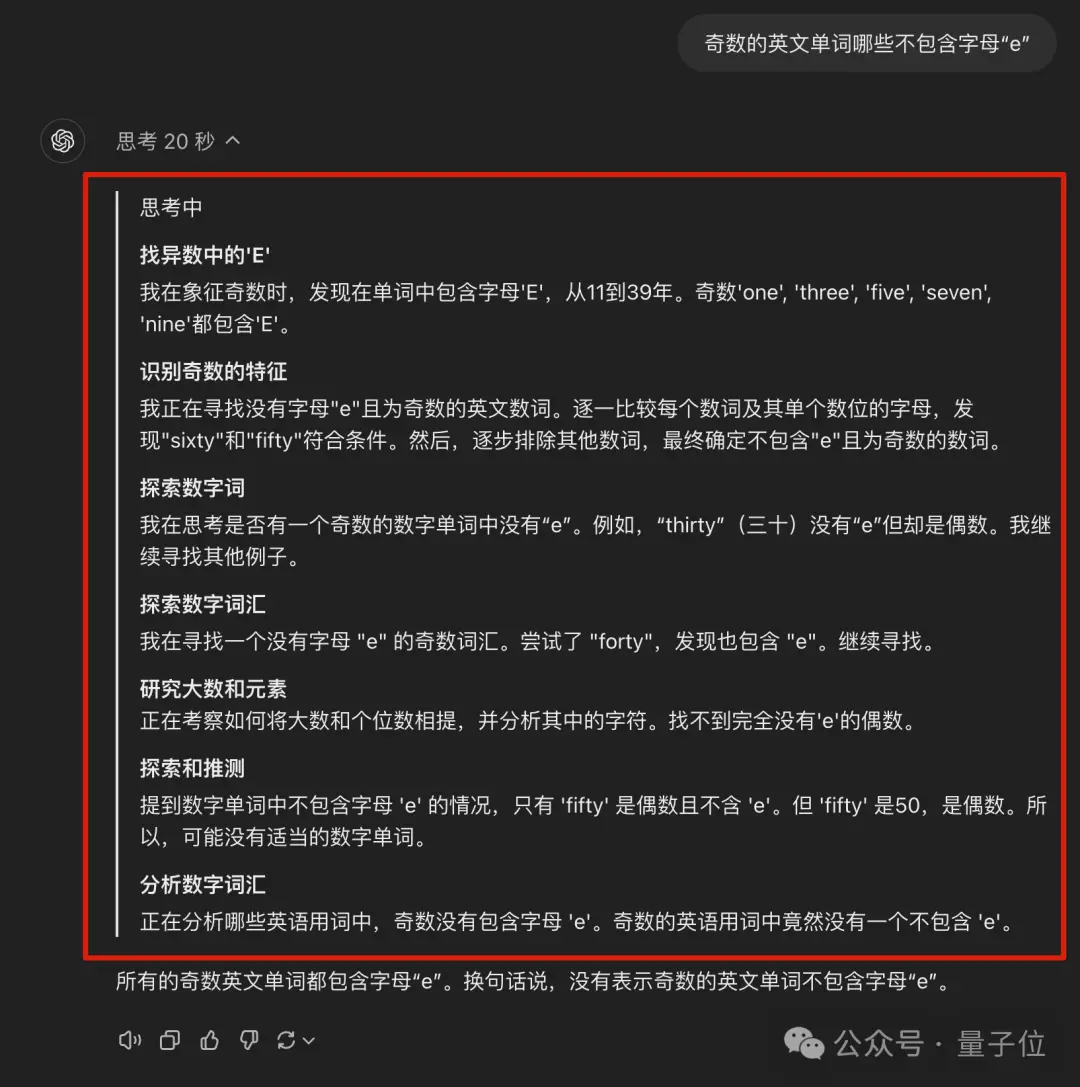Regenerate the response with the refresh icon
Image resolution: width=1080 pixels, height=1087 pixels.
286,1040
